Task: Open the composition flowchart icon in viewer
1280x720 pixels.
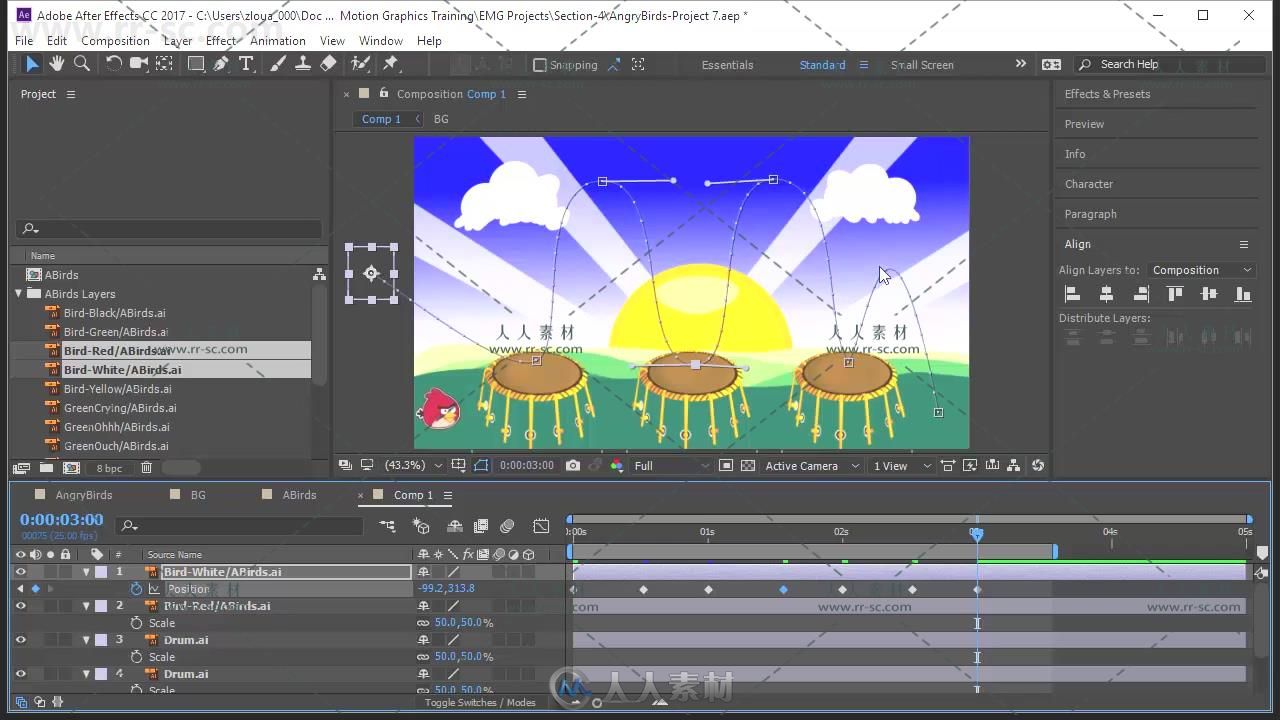Action: click(1014, 466)
